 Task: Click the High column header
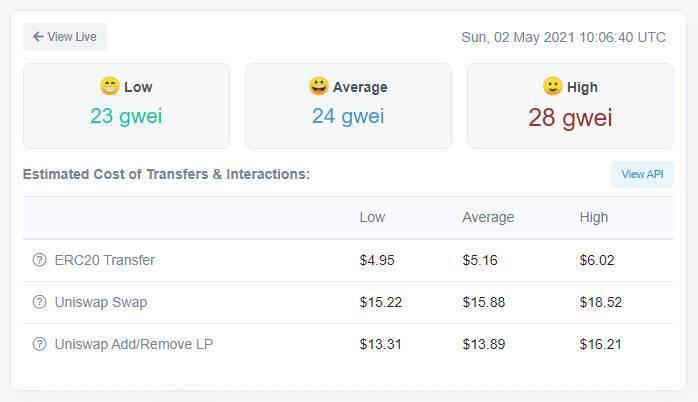pos(593,217)
